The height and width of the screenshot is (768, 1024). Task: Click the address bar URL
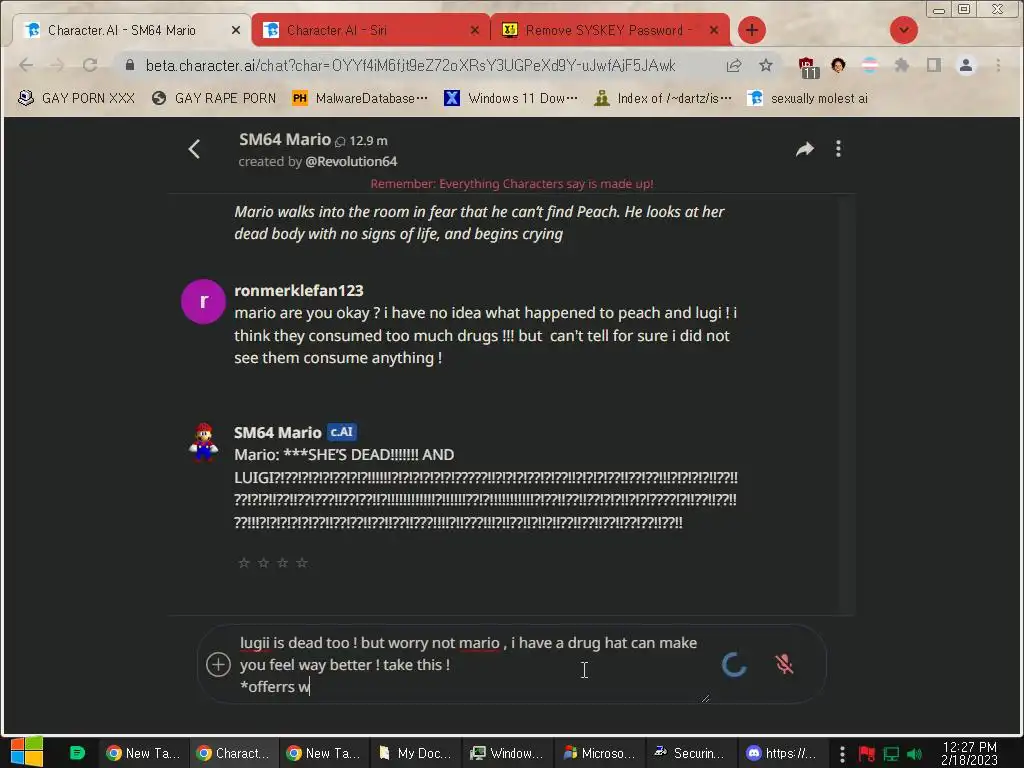(x=410, y=65)
